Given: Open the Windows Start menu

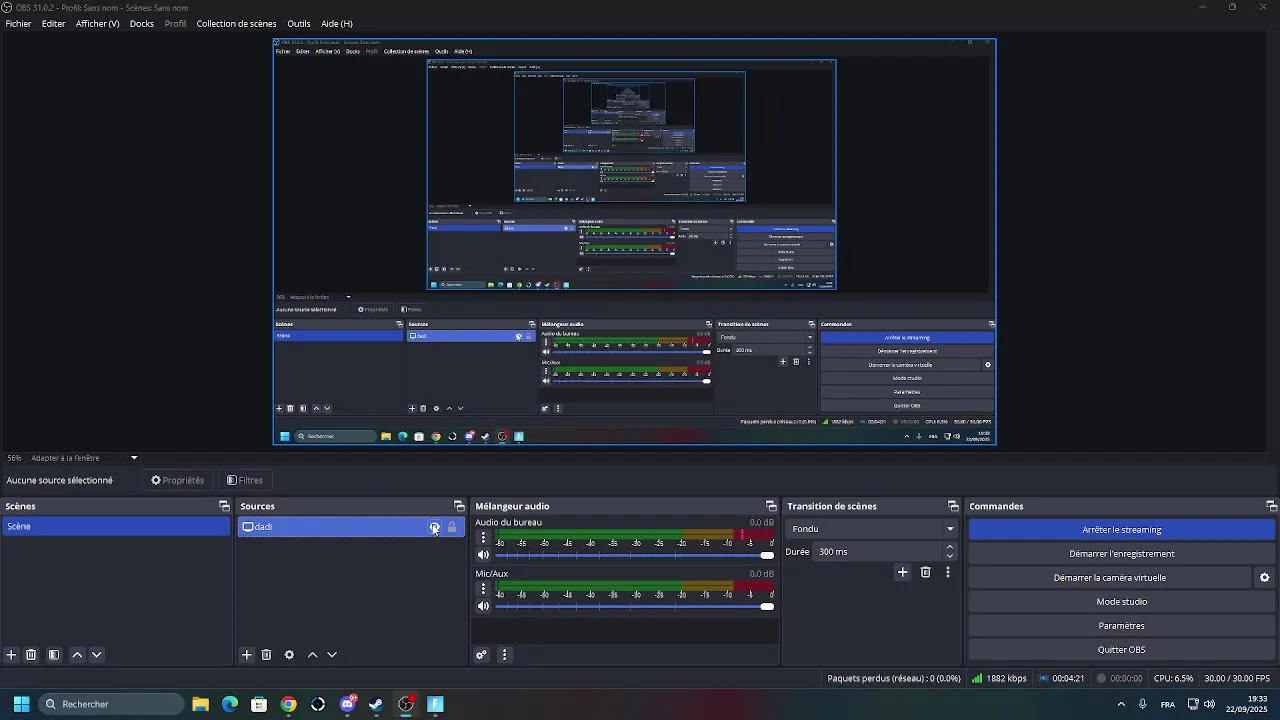Looking at the screenshot, I should coord(21,704).
